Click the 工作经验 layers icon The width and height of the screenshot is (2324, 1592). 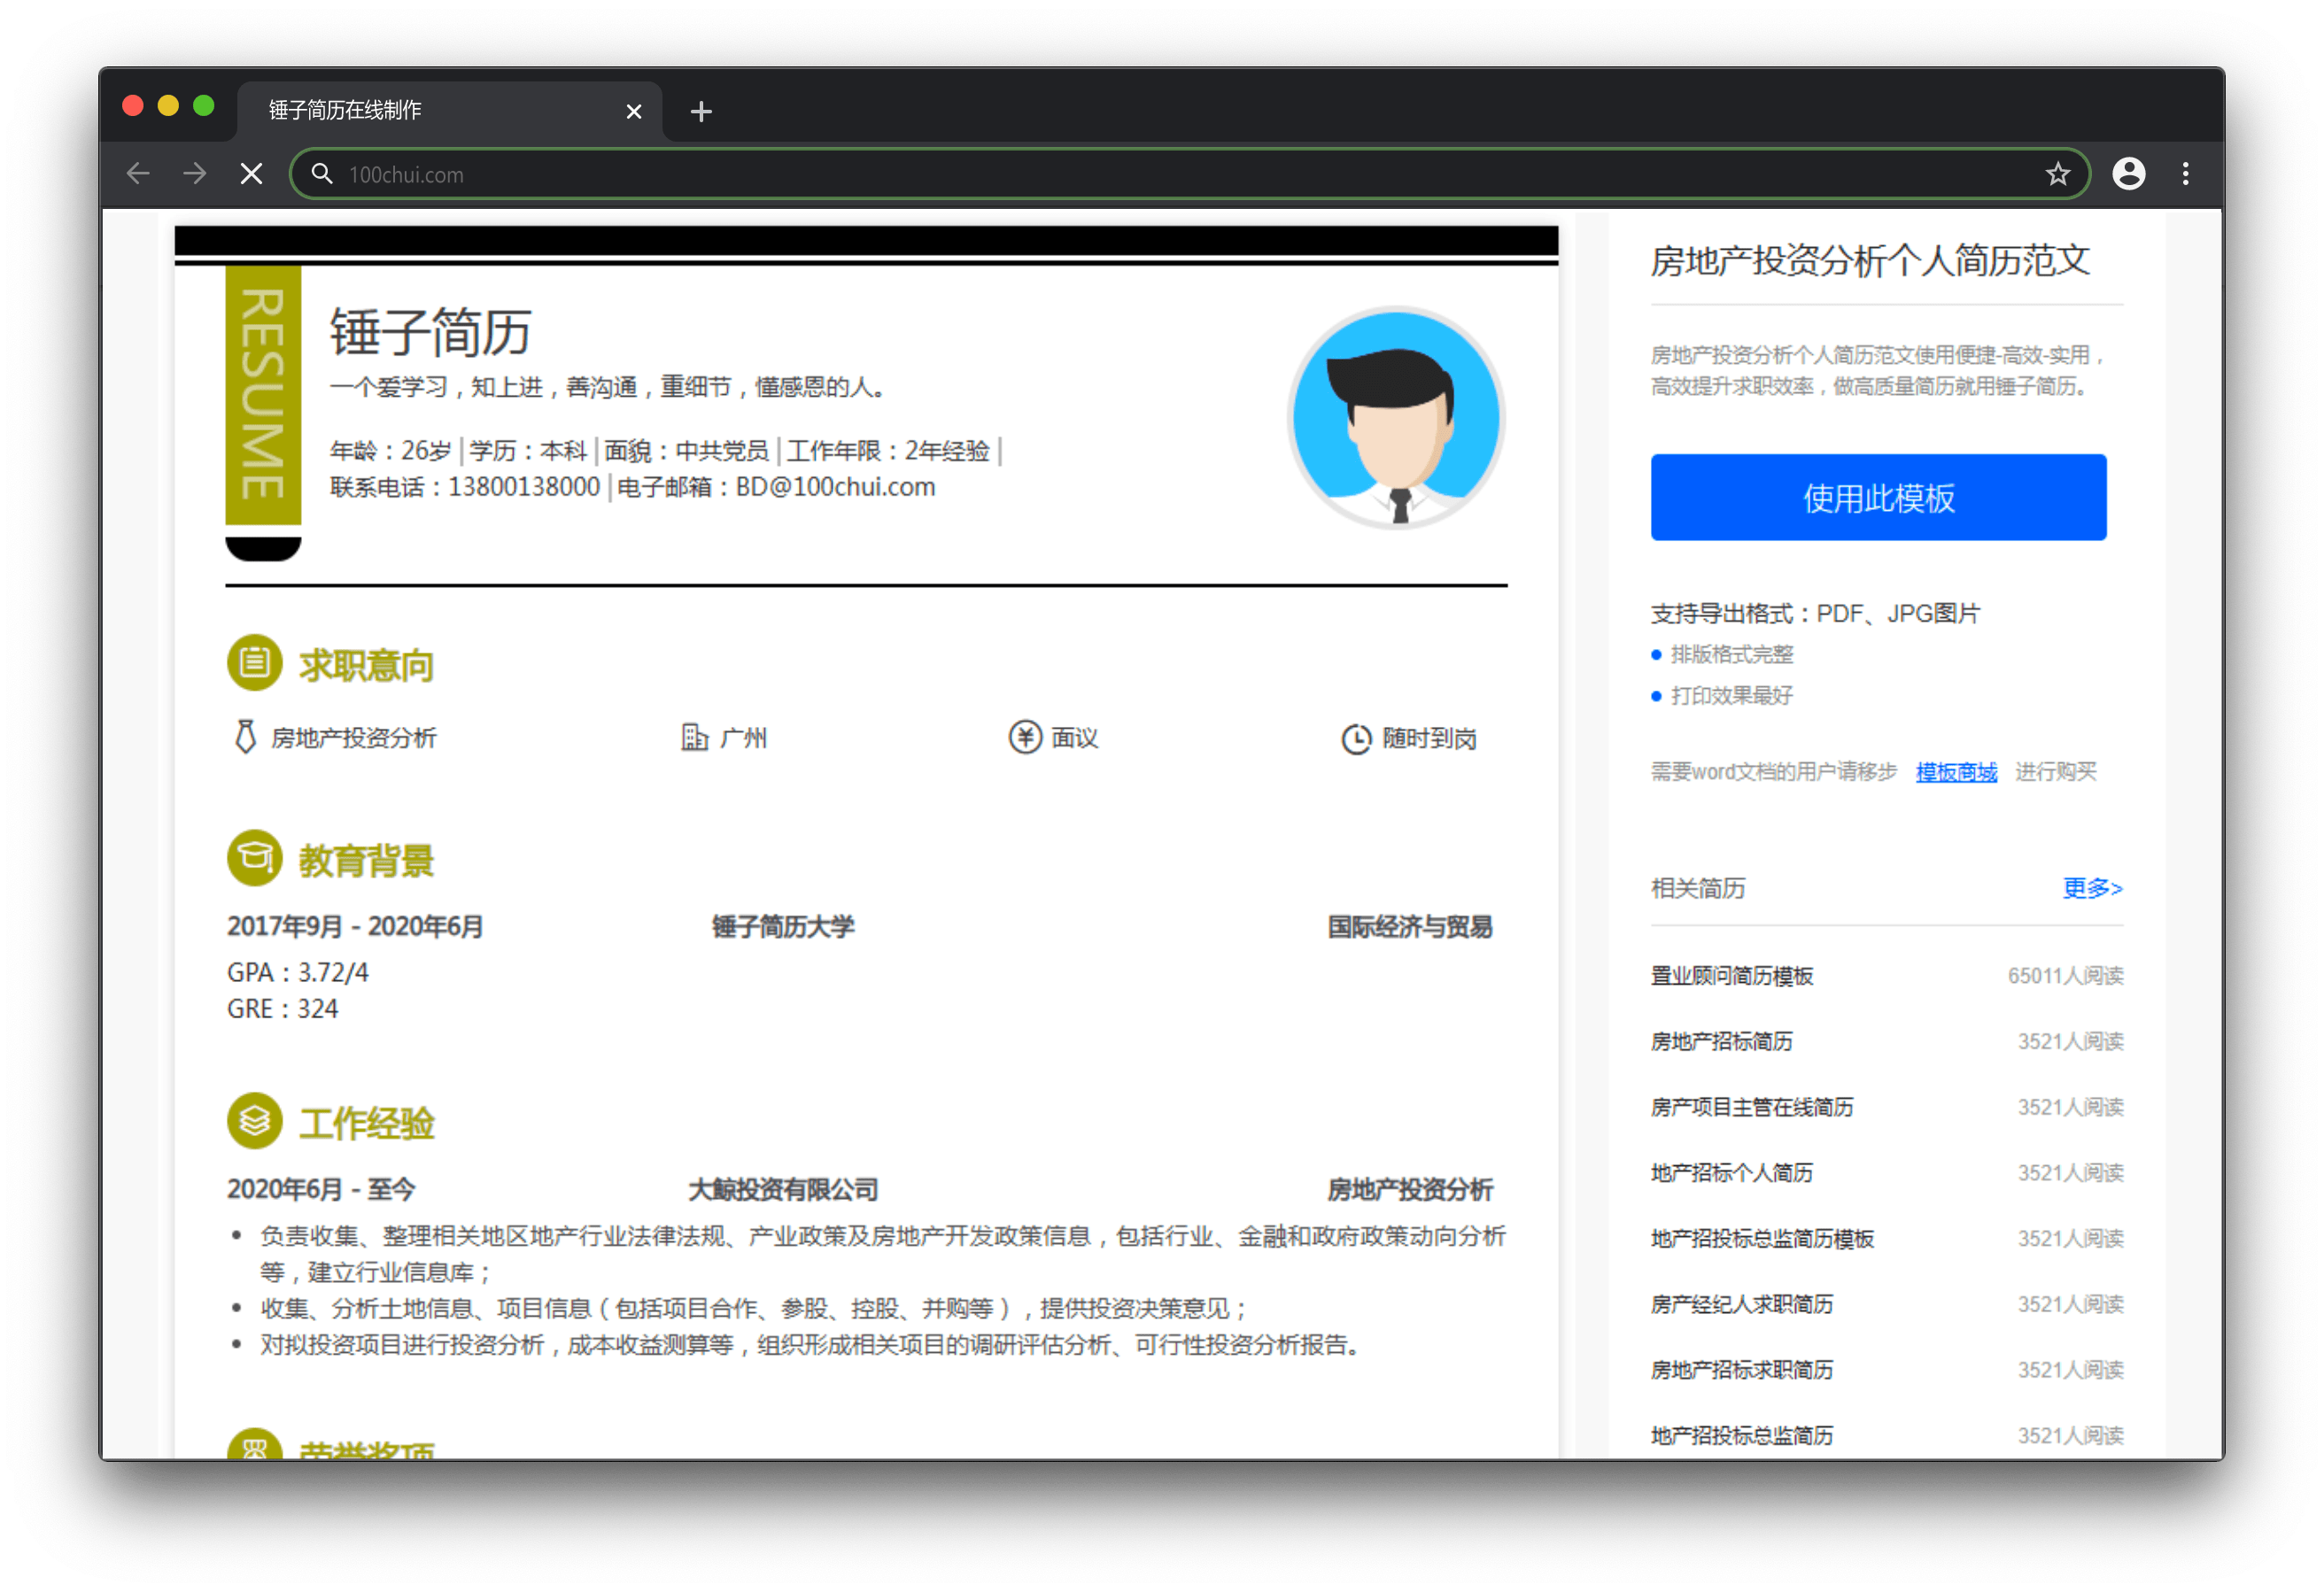pos(255,1121)
